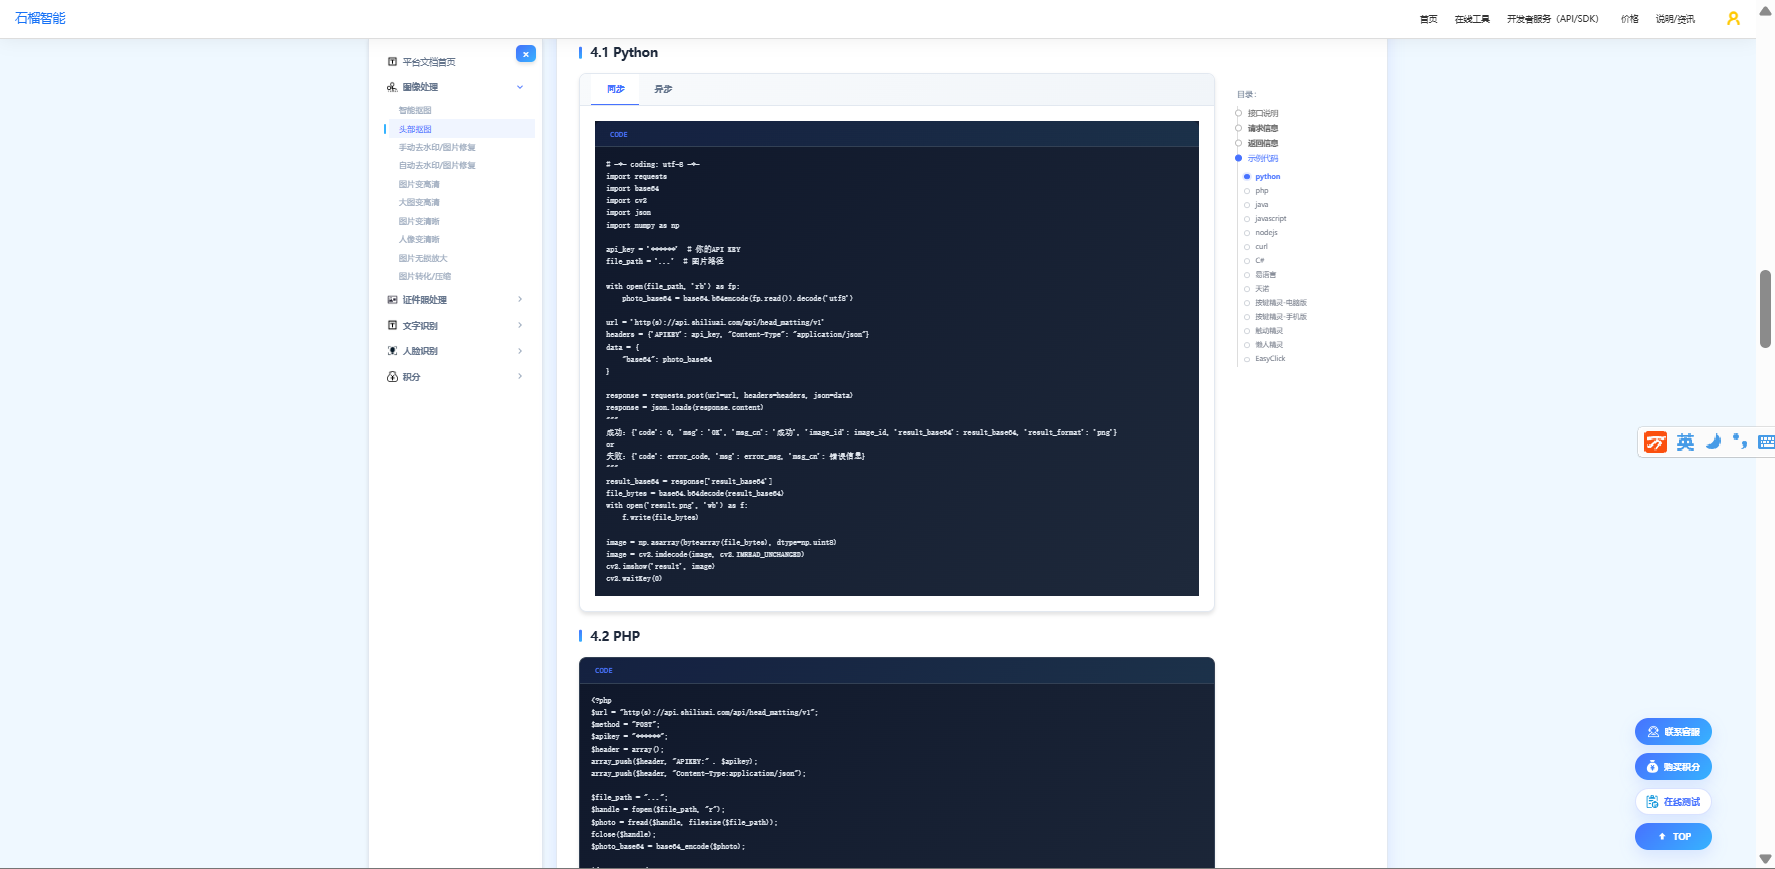Click the scrollbar down arrow
This screenshot has width=1775, height=869.
1765,859
